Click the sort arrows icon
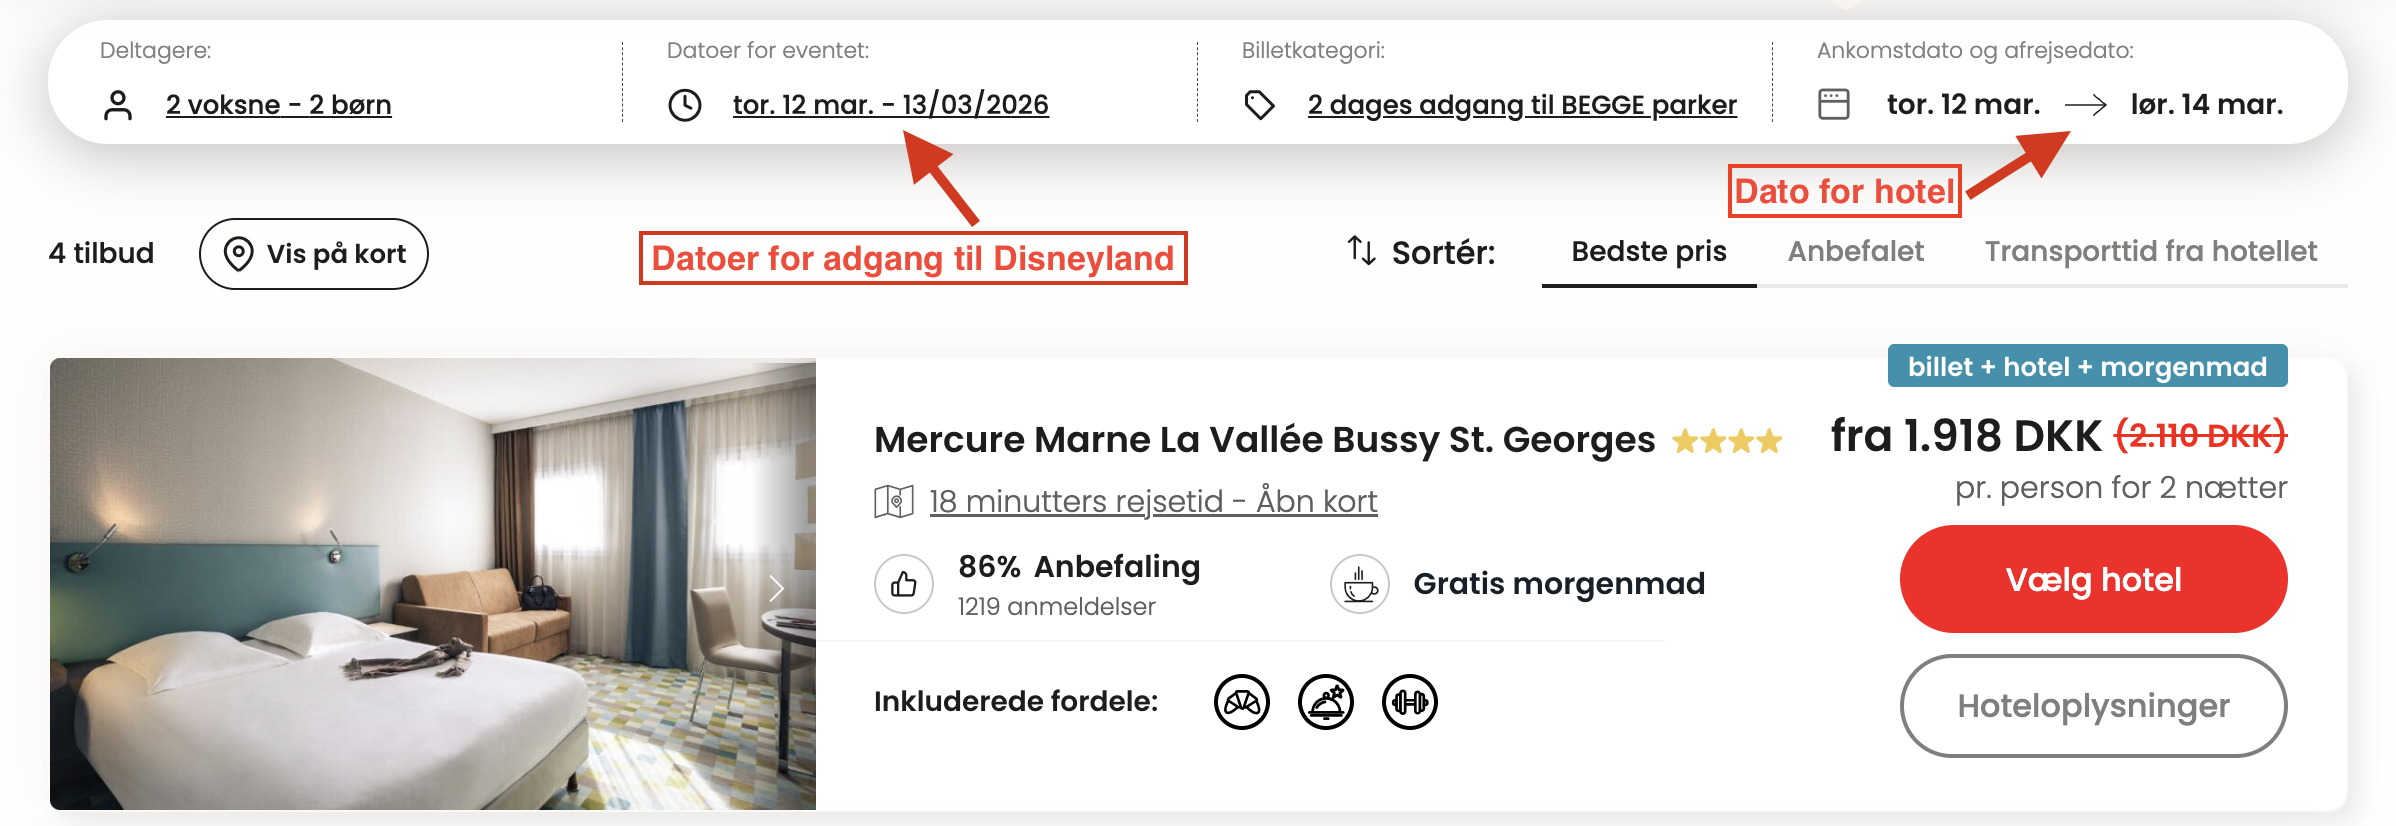This screenshot has height=826, width=2396. (1361, 251)
